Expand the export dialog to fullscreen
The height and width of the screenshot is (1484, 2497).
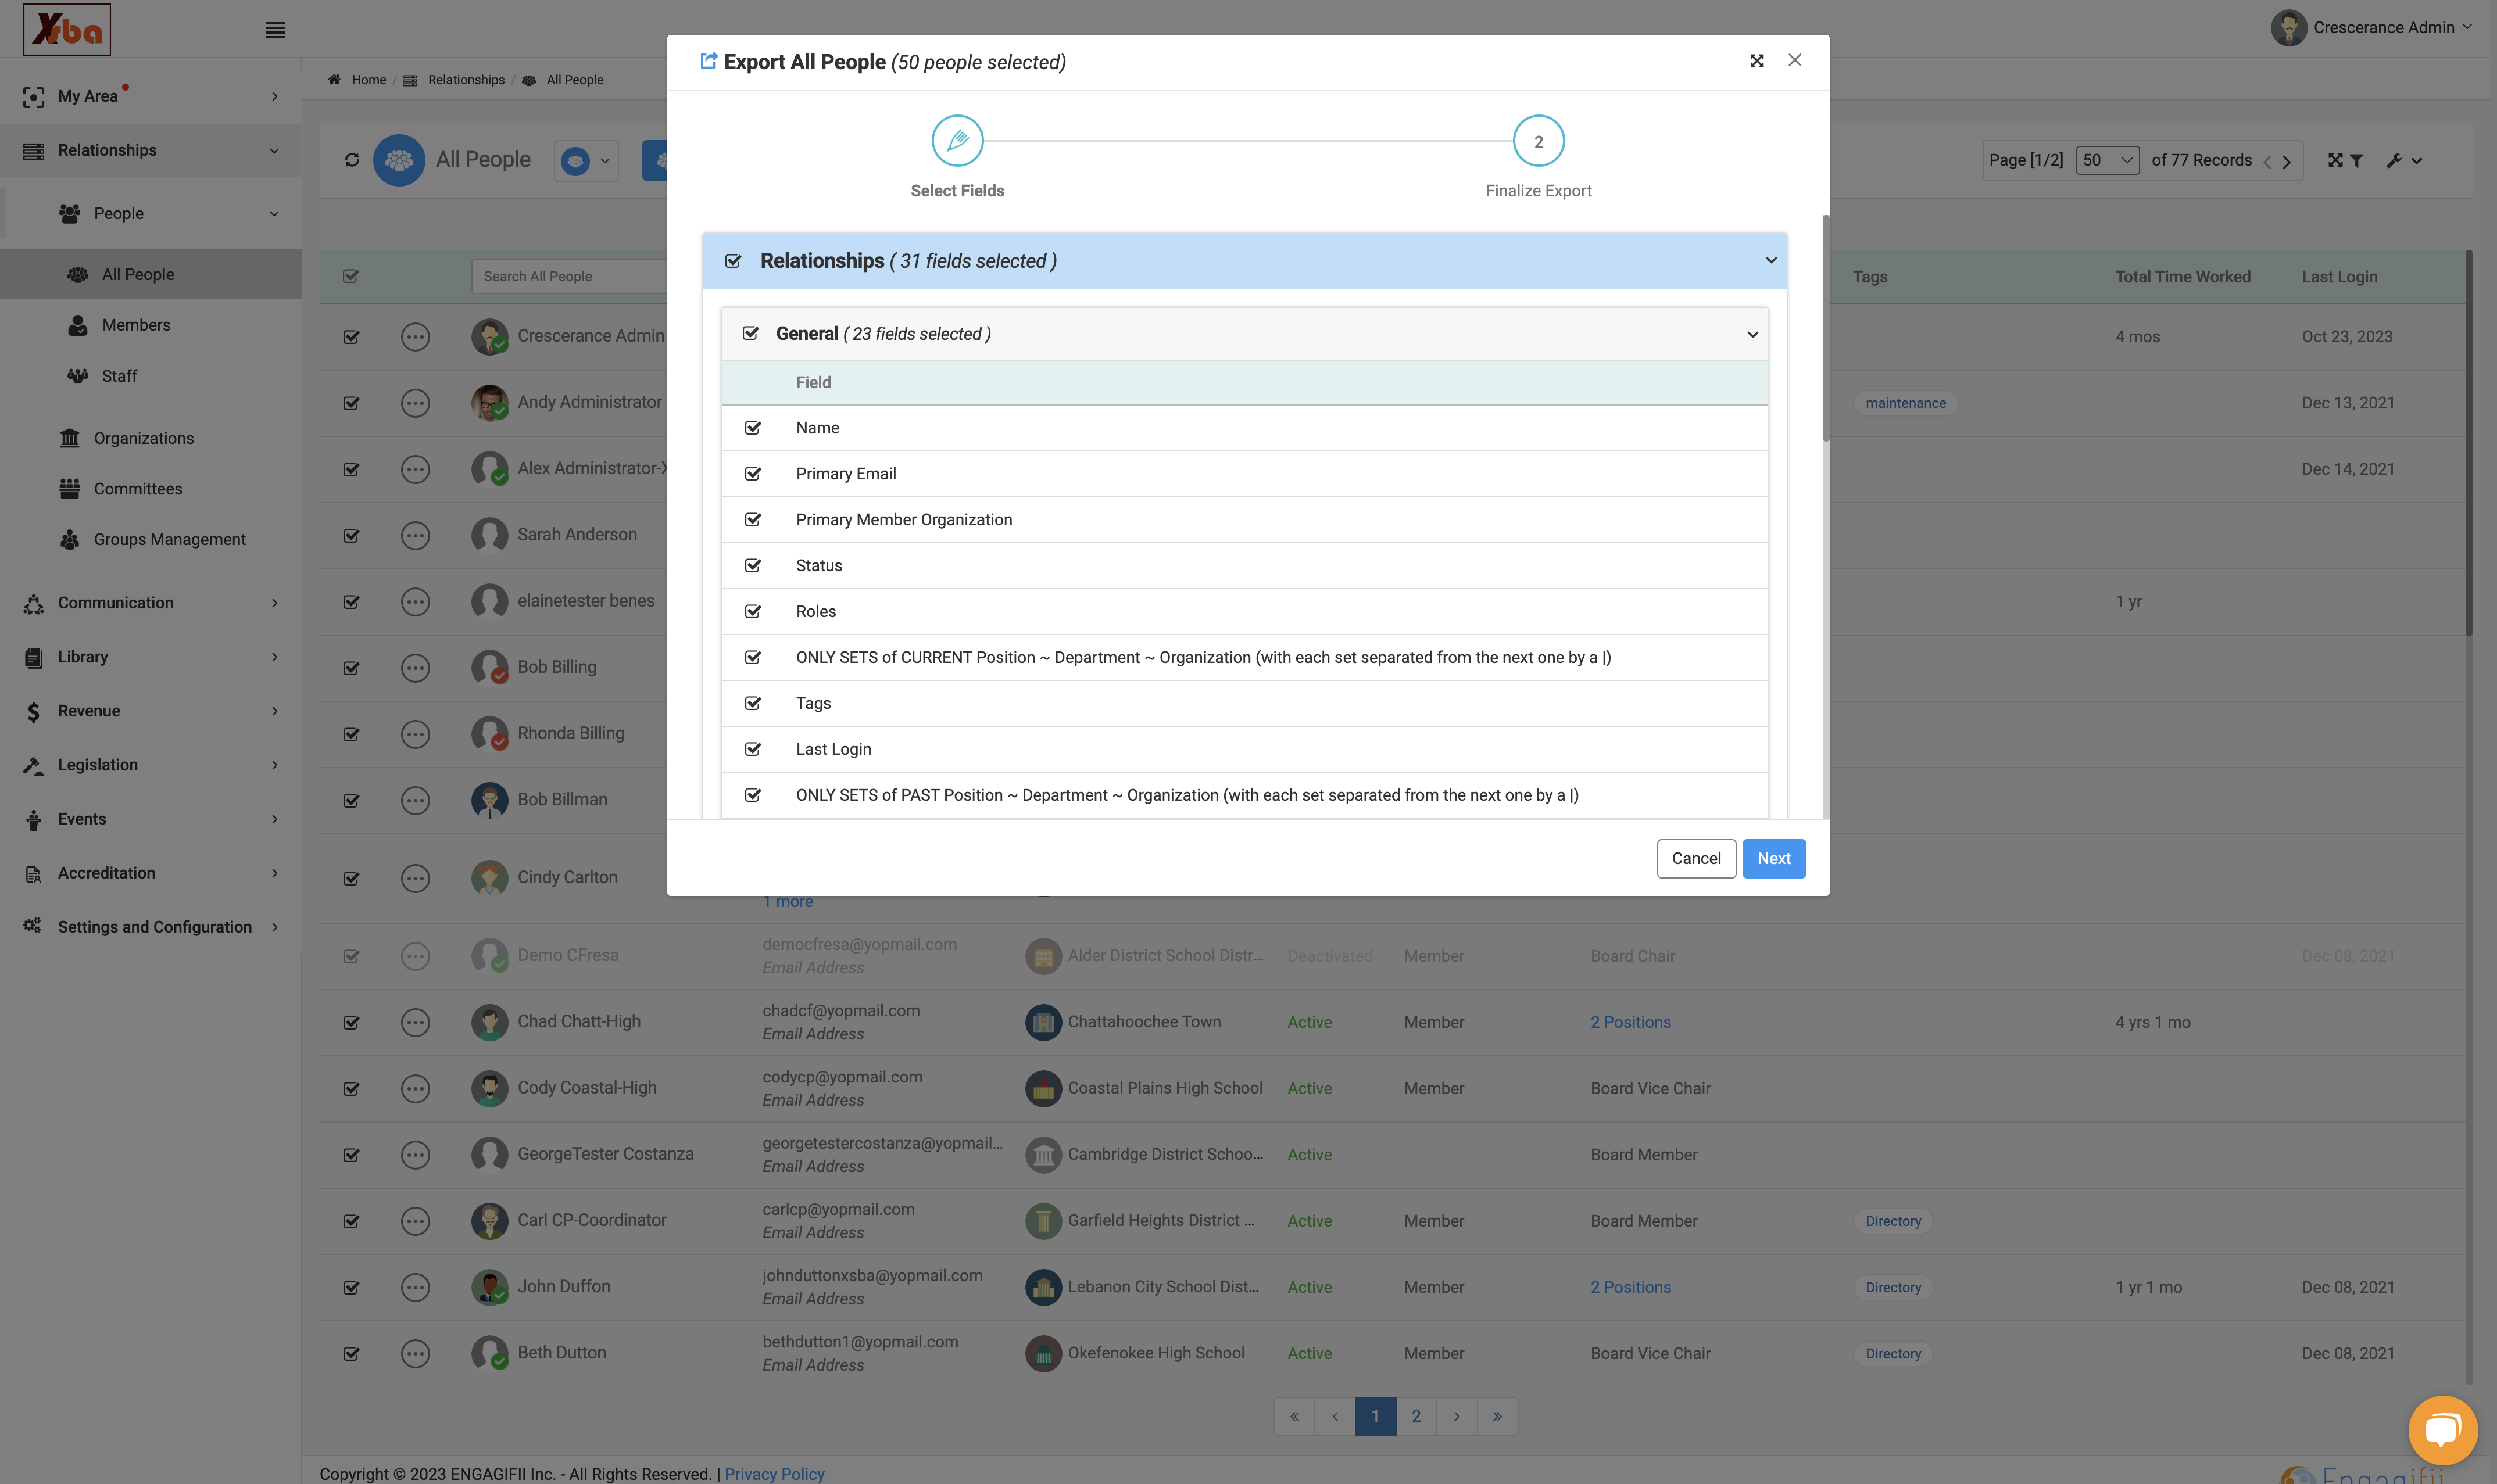(1757, 61)
